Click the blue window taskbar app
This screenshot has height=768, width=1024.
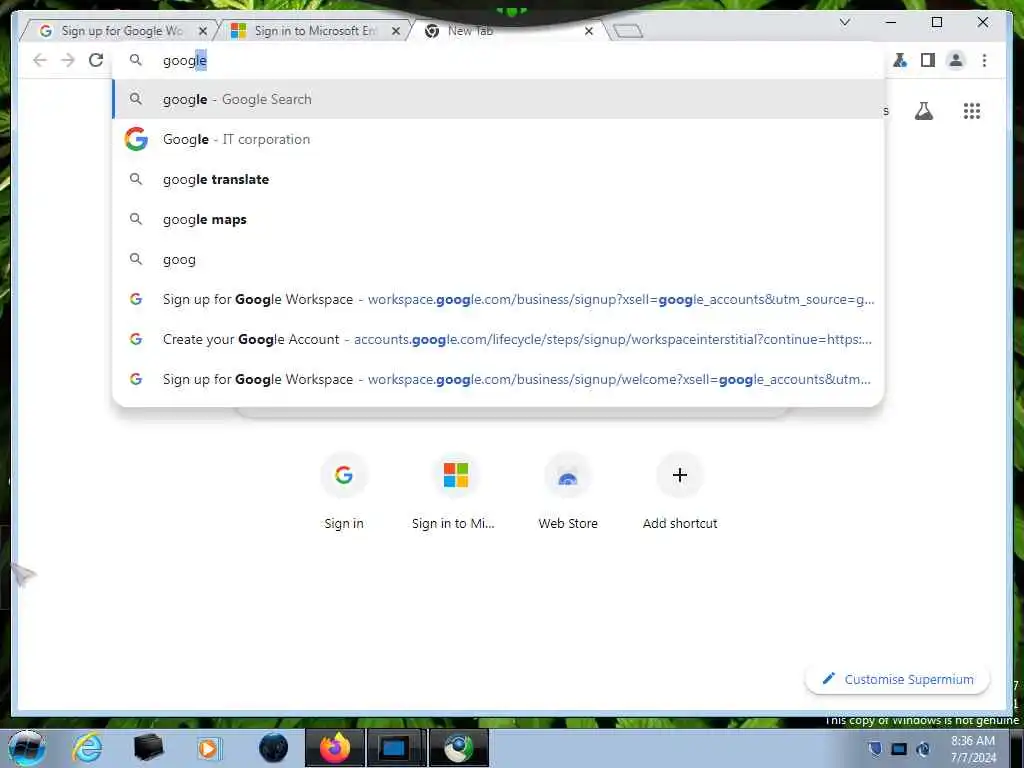[x=396, y=748]
